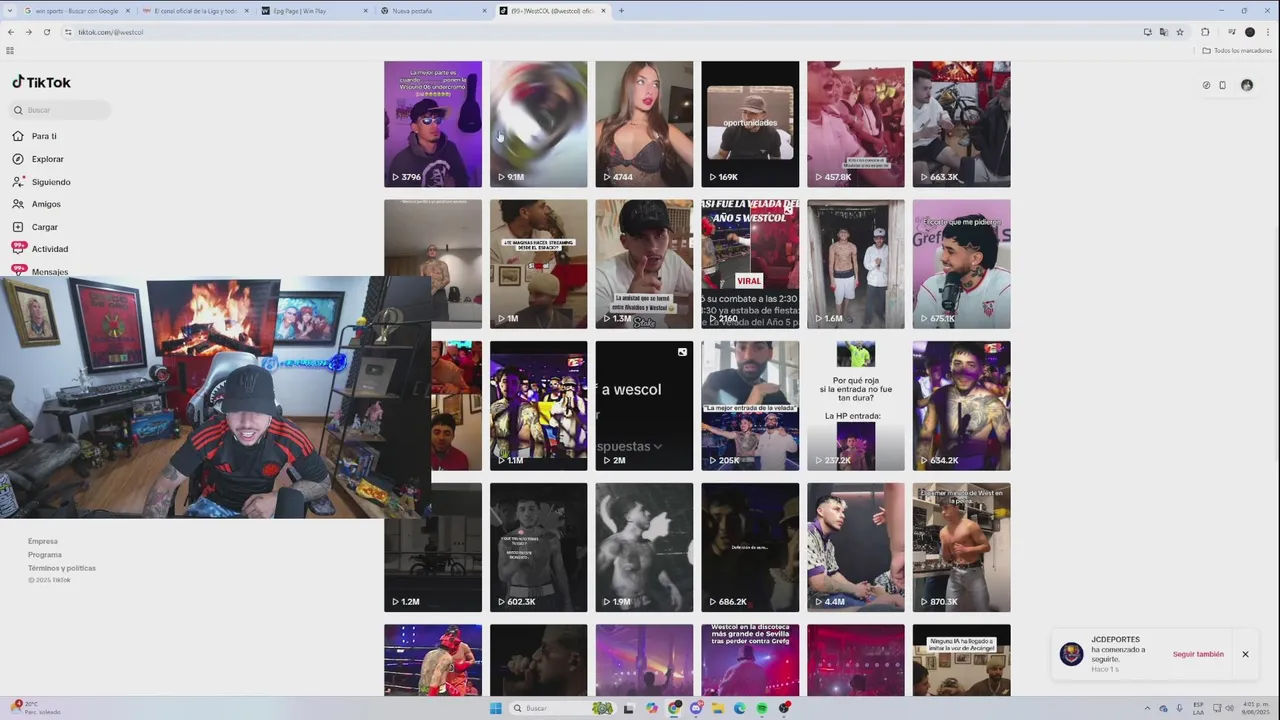Focus the TikTok Buscar search field
Screen dimensions: 1280x720
pos(60,110)
